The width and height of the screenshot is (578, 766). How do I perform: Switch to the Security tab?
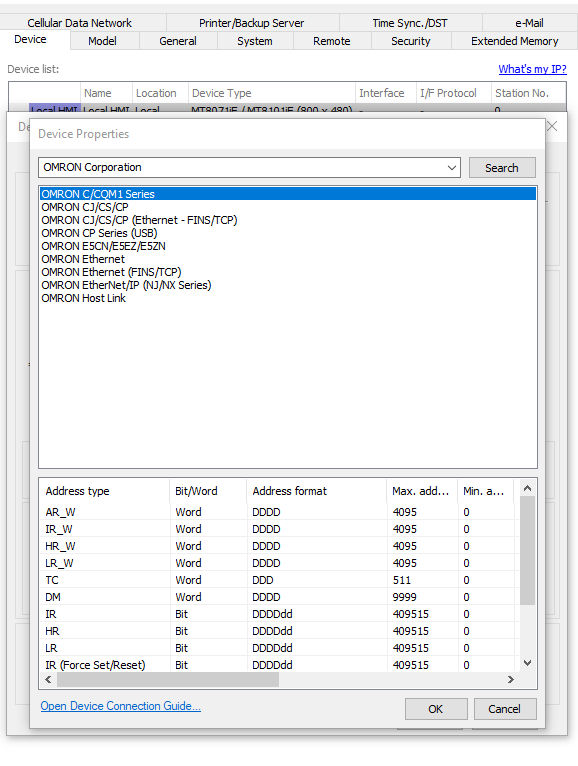411,41
